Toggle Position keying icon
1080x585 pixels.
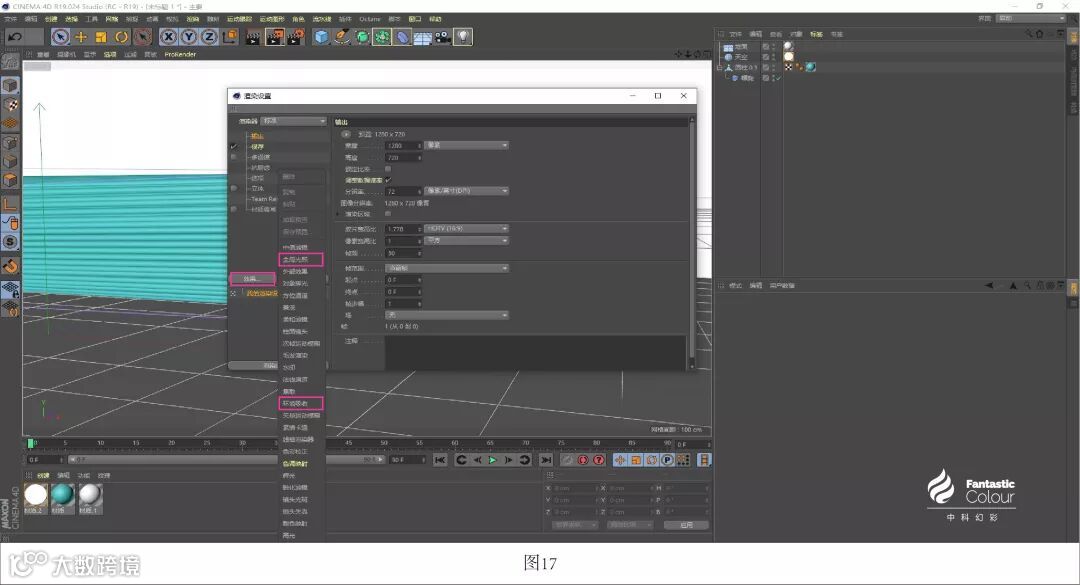click(620, 460)
